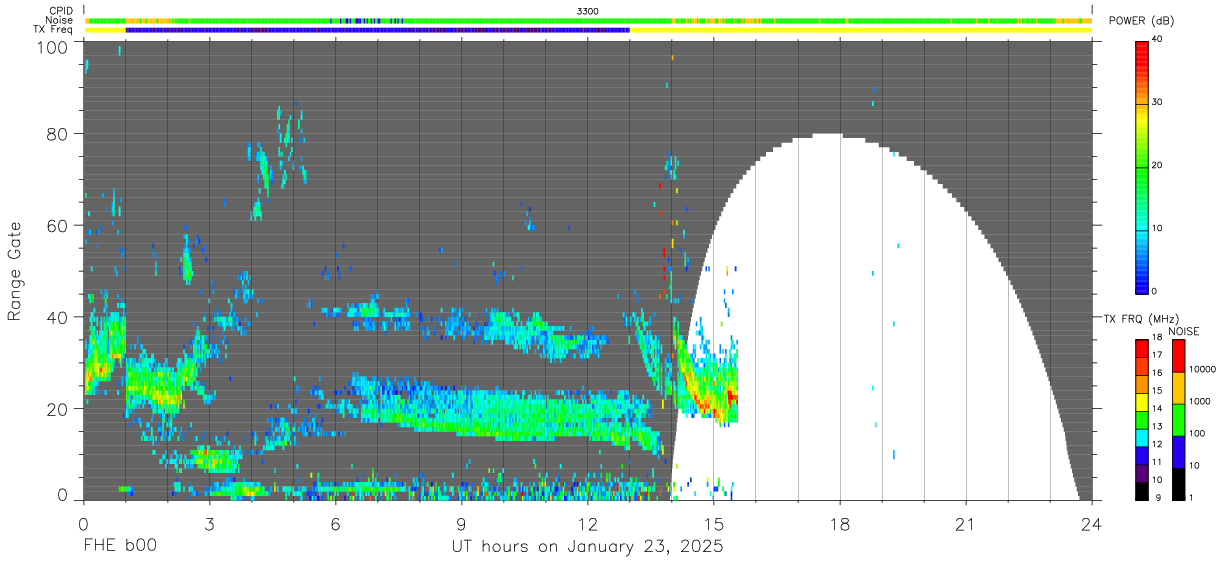Click the 10000 tick on NOISE scale
Viewport: 1228px width, 567px height.
coord(1203,370)
